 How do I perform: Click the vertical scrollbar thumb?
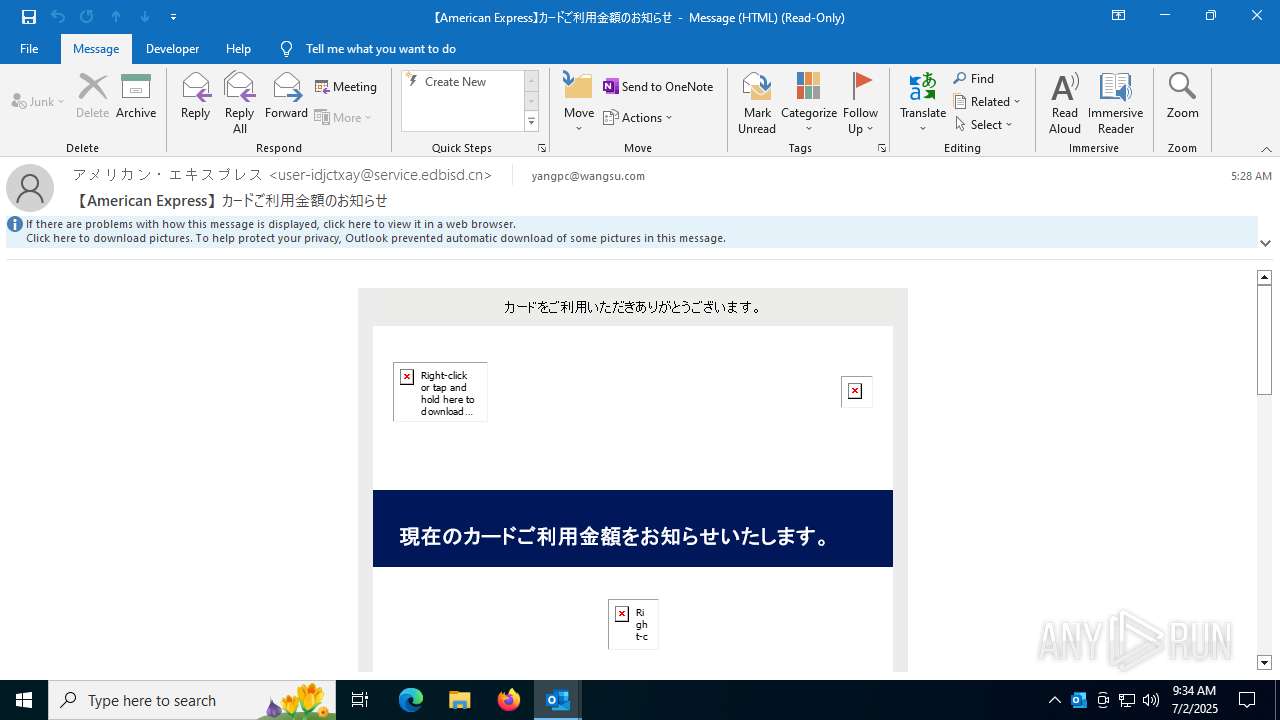click(1265, 340)
